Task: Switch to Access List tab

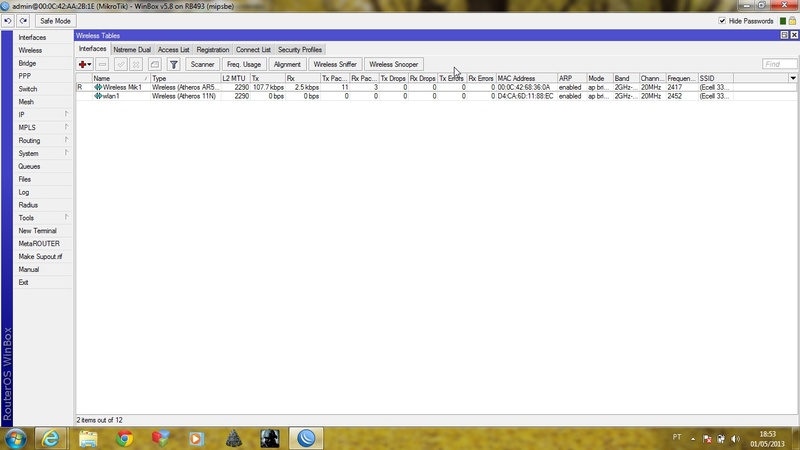Action: click(173, 49)
